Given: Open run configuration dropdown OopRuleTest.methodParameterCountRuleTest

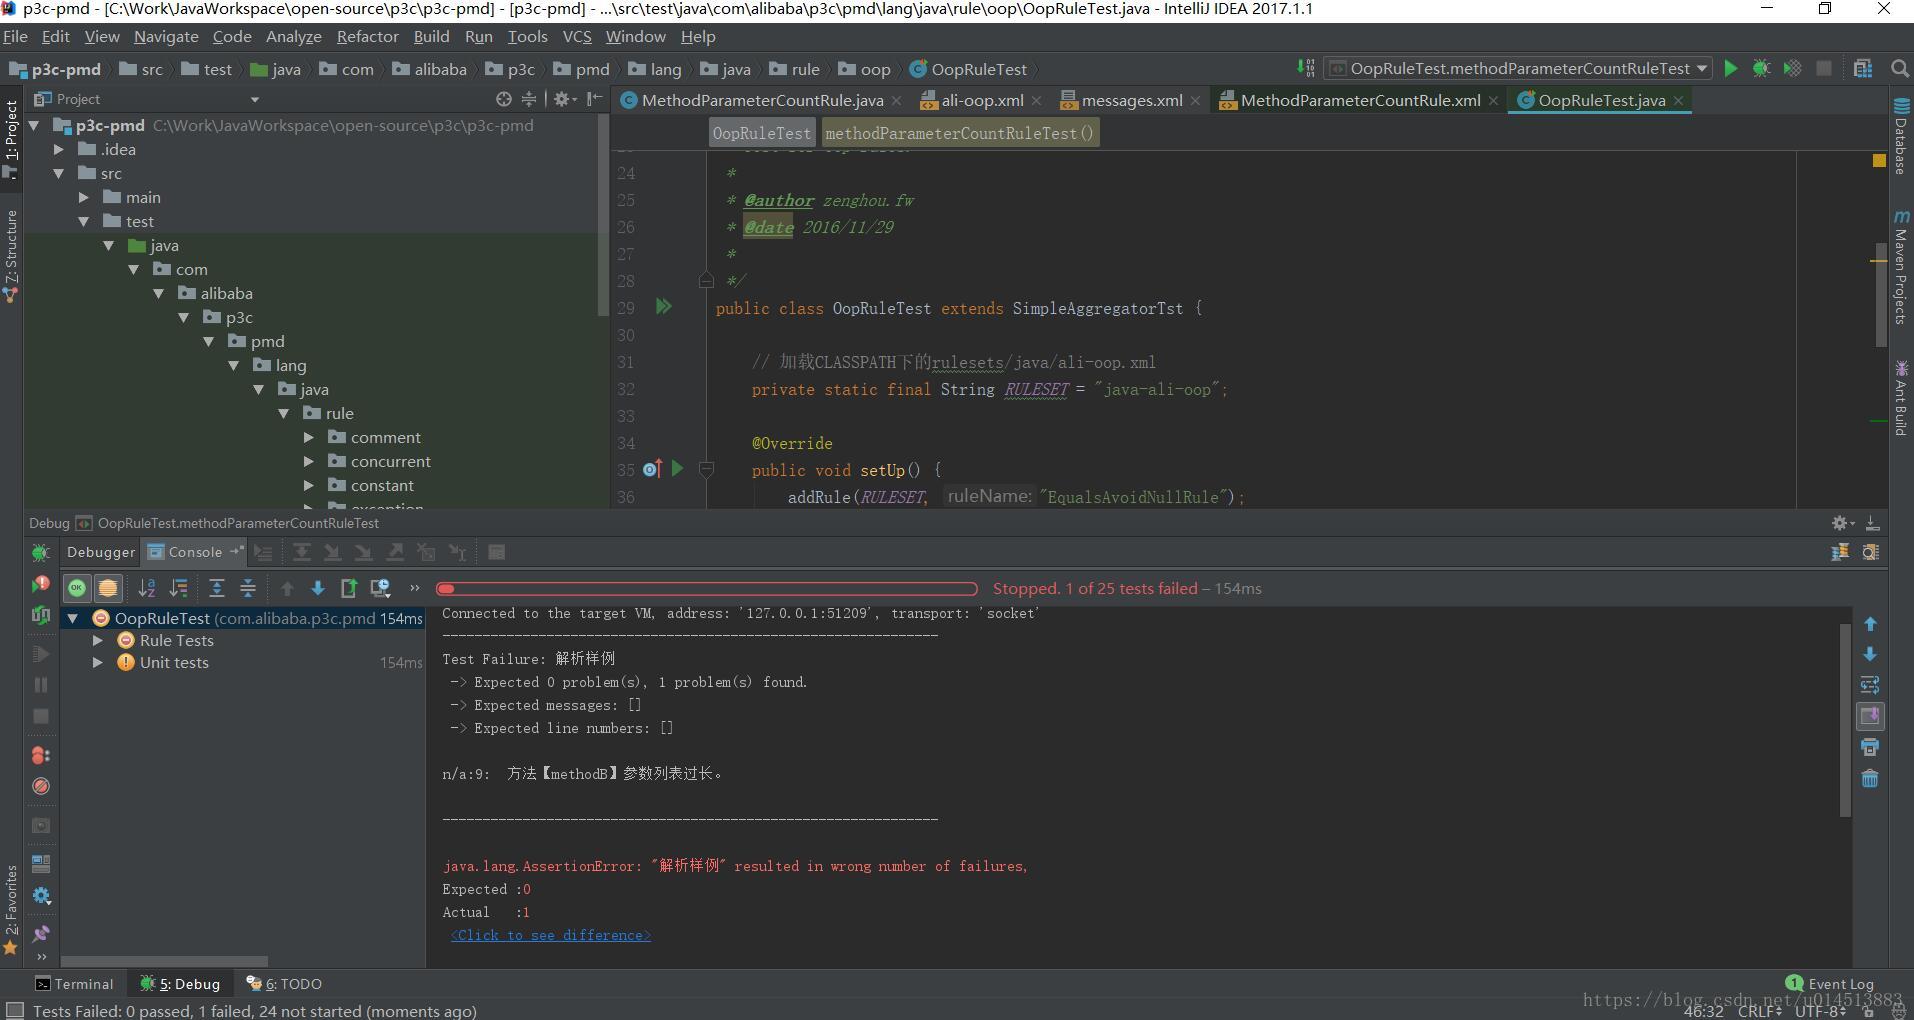Looking at the screenshot, I should coord(1518,68).
